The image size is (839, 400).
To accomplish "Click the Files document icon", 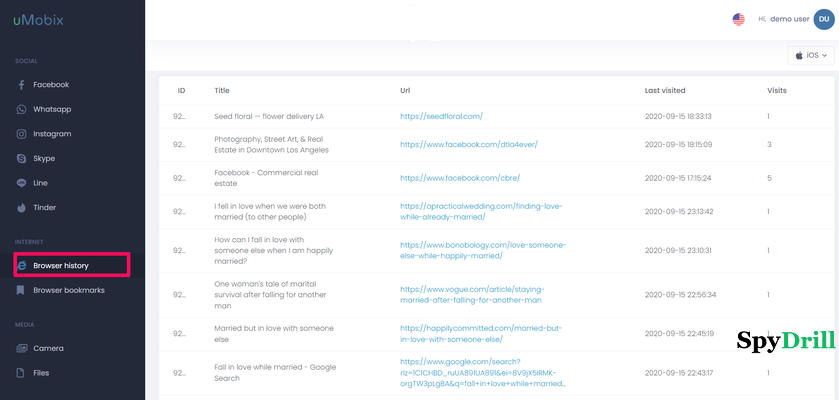I will coord(21,373).
